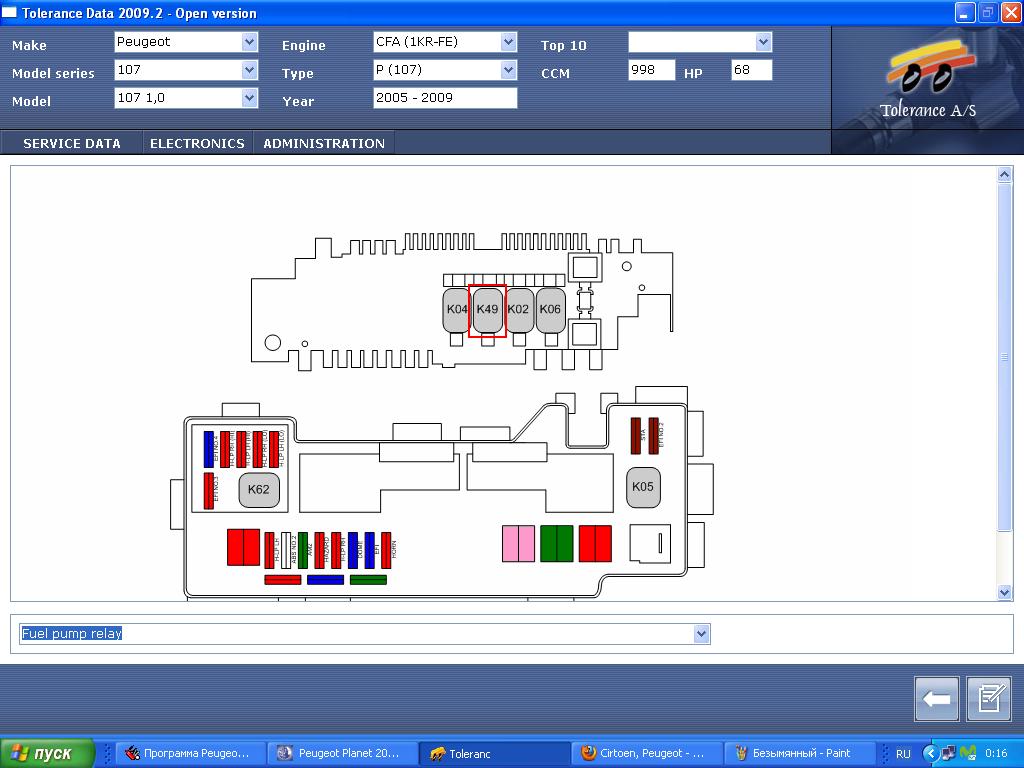Image resolution: width=1024 pixels, height=768 pixels.
Task: Click the large green fuse block
Action: 556,543
